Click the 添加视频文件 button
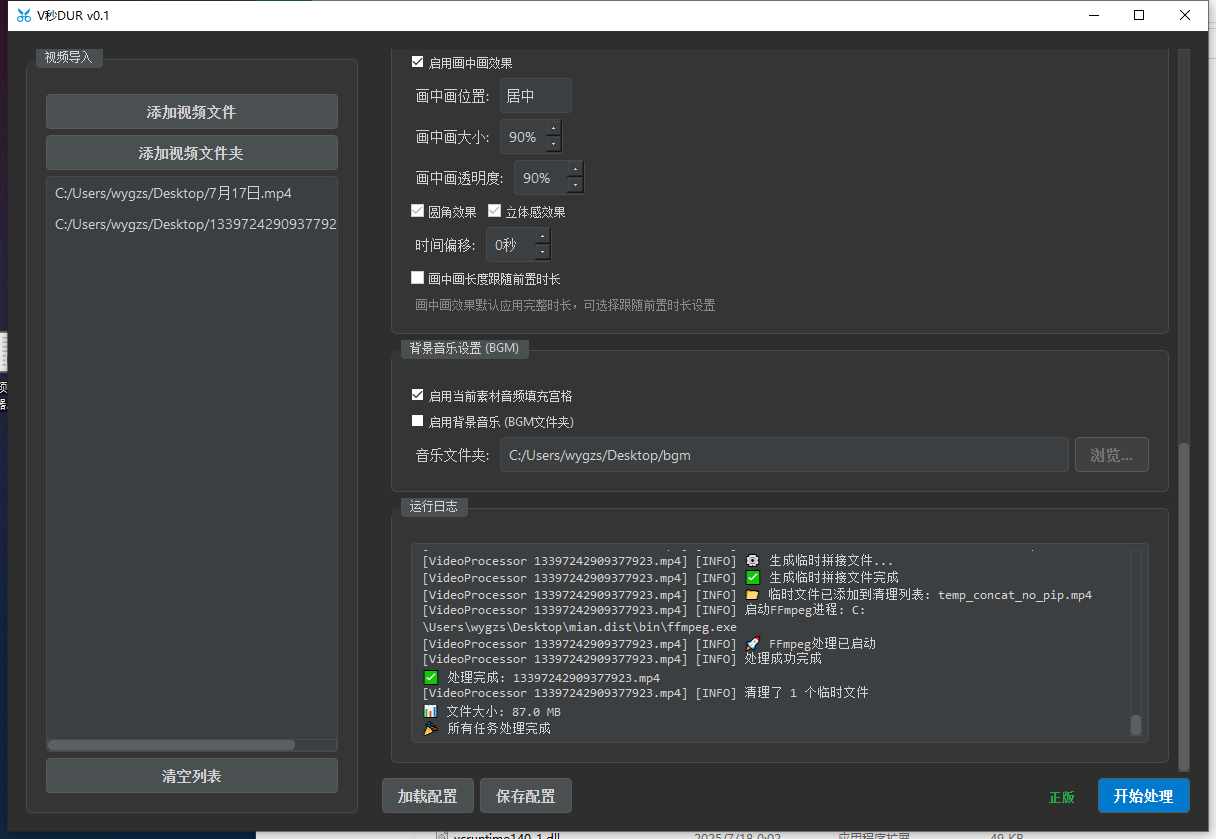 [x=192, y=112]
